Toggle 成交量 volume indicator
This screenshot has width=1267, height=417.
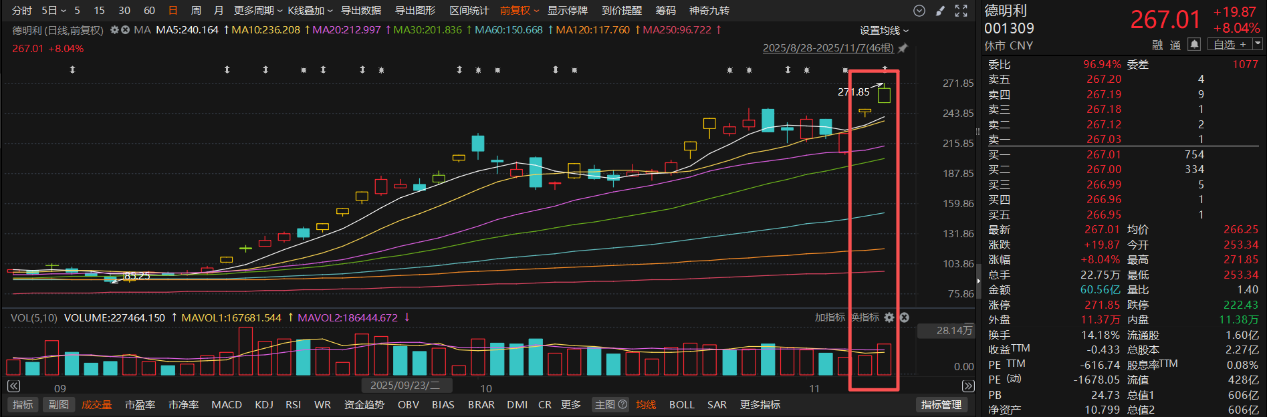click(x=97, y=404)
